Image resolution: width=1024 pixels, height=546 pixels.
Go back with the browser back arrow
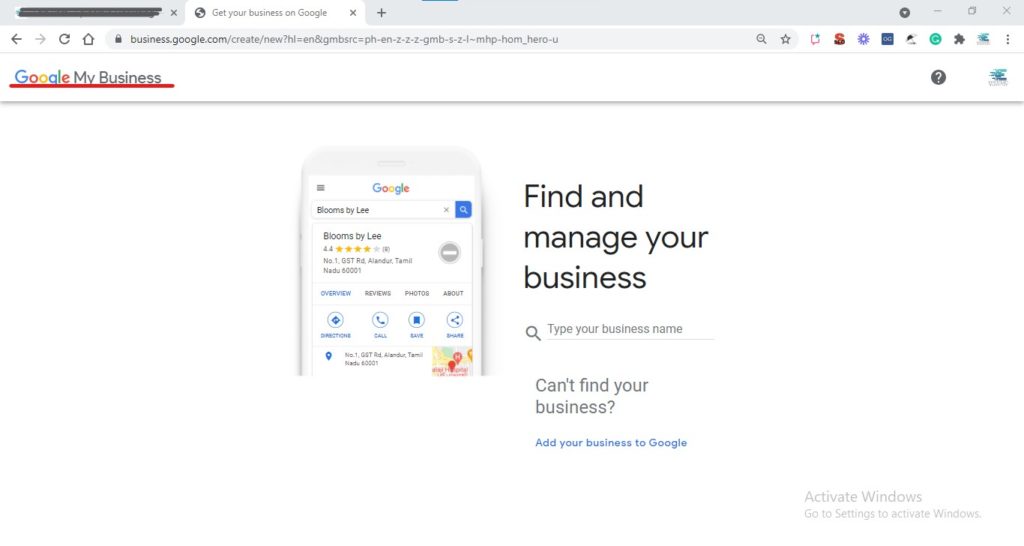tap(16, 39)
